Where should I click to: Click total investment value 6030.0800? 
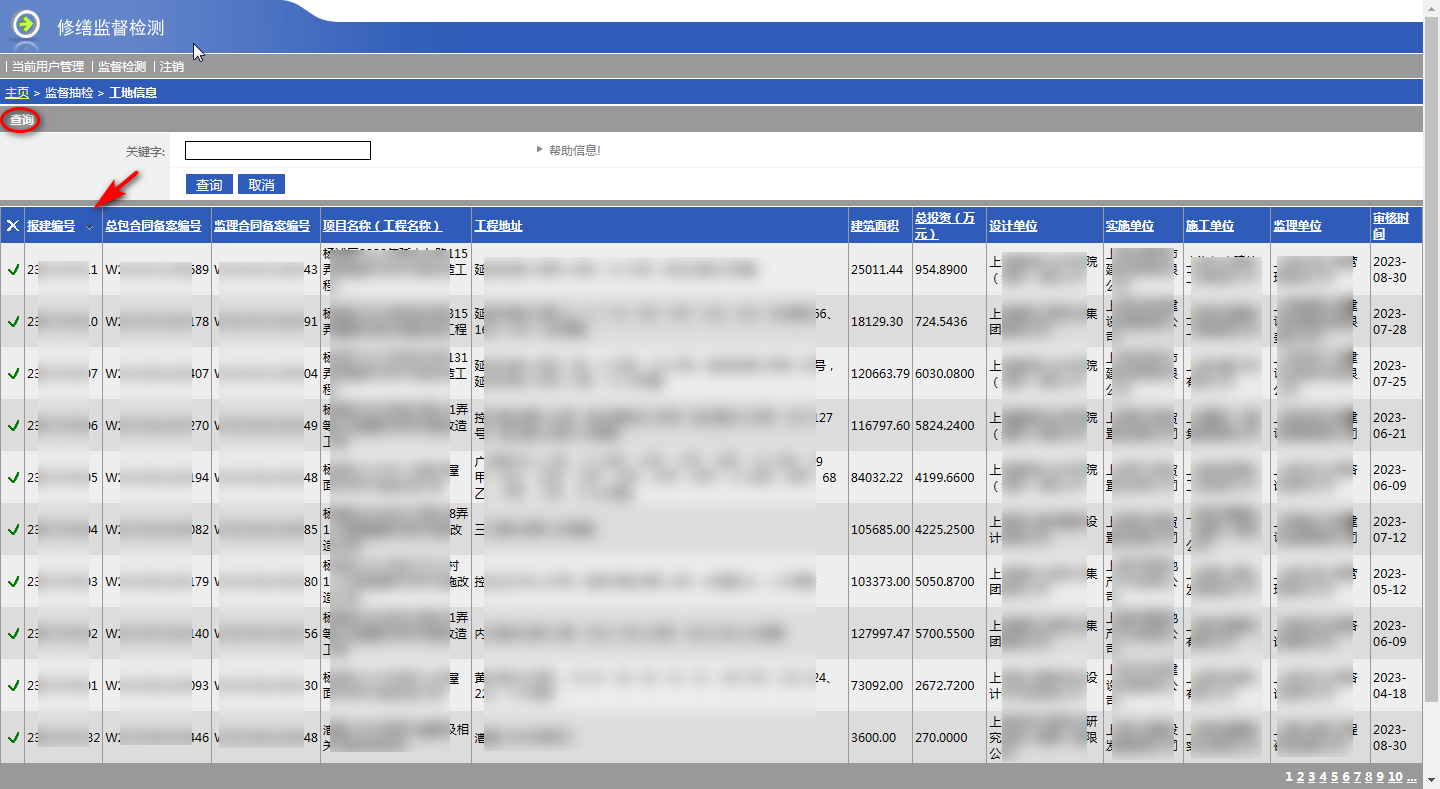point(944,374)
